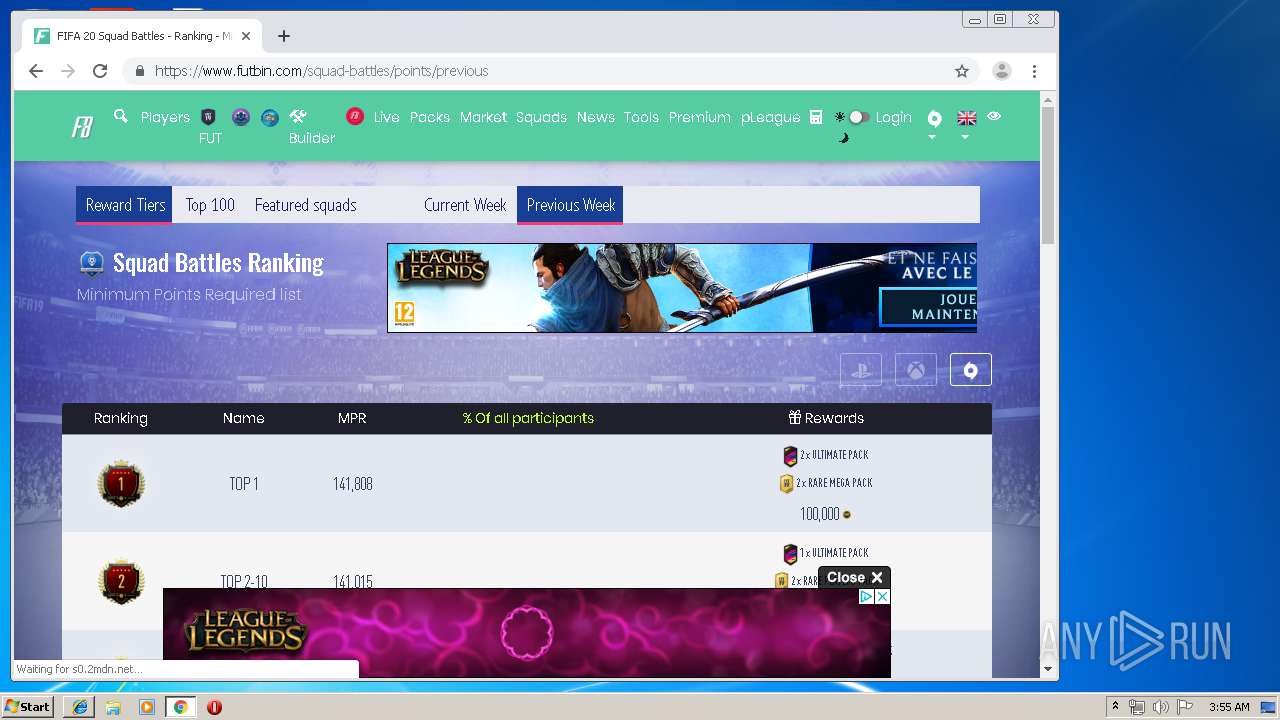Bookmark page with the star icon

[x=962, y=71]
